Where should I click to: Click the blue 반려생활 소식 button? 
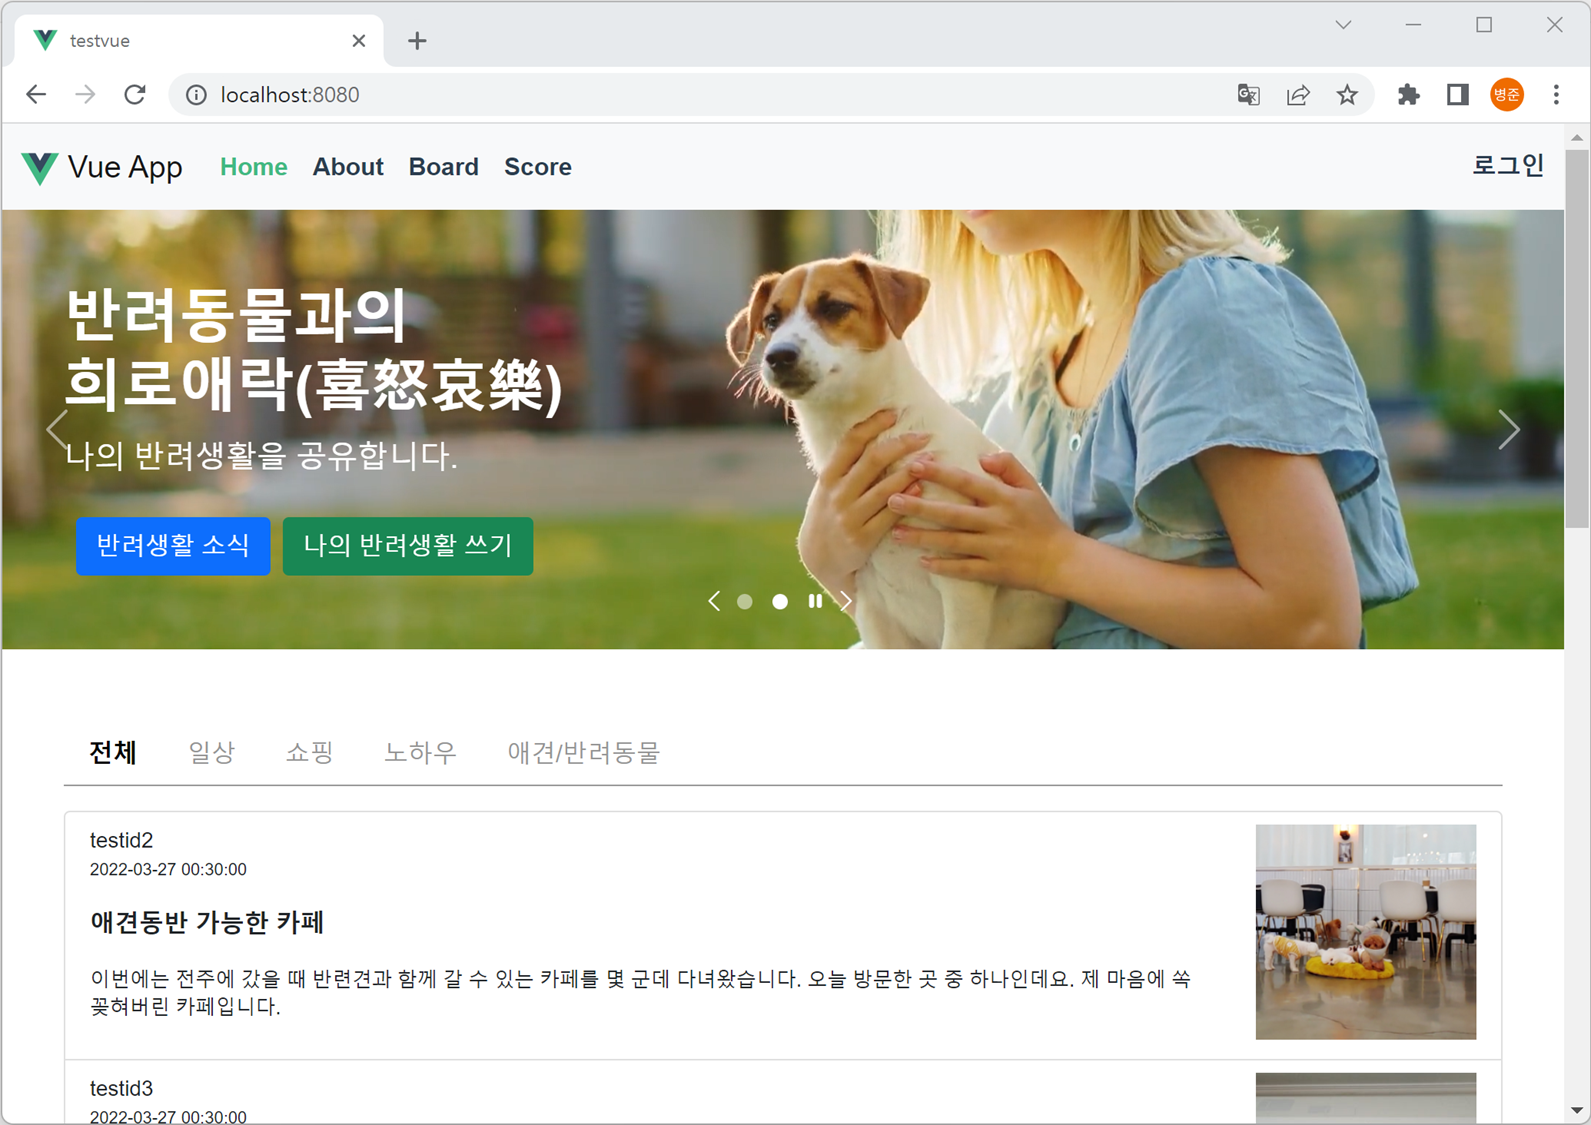(173, 546)
